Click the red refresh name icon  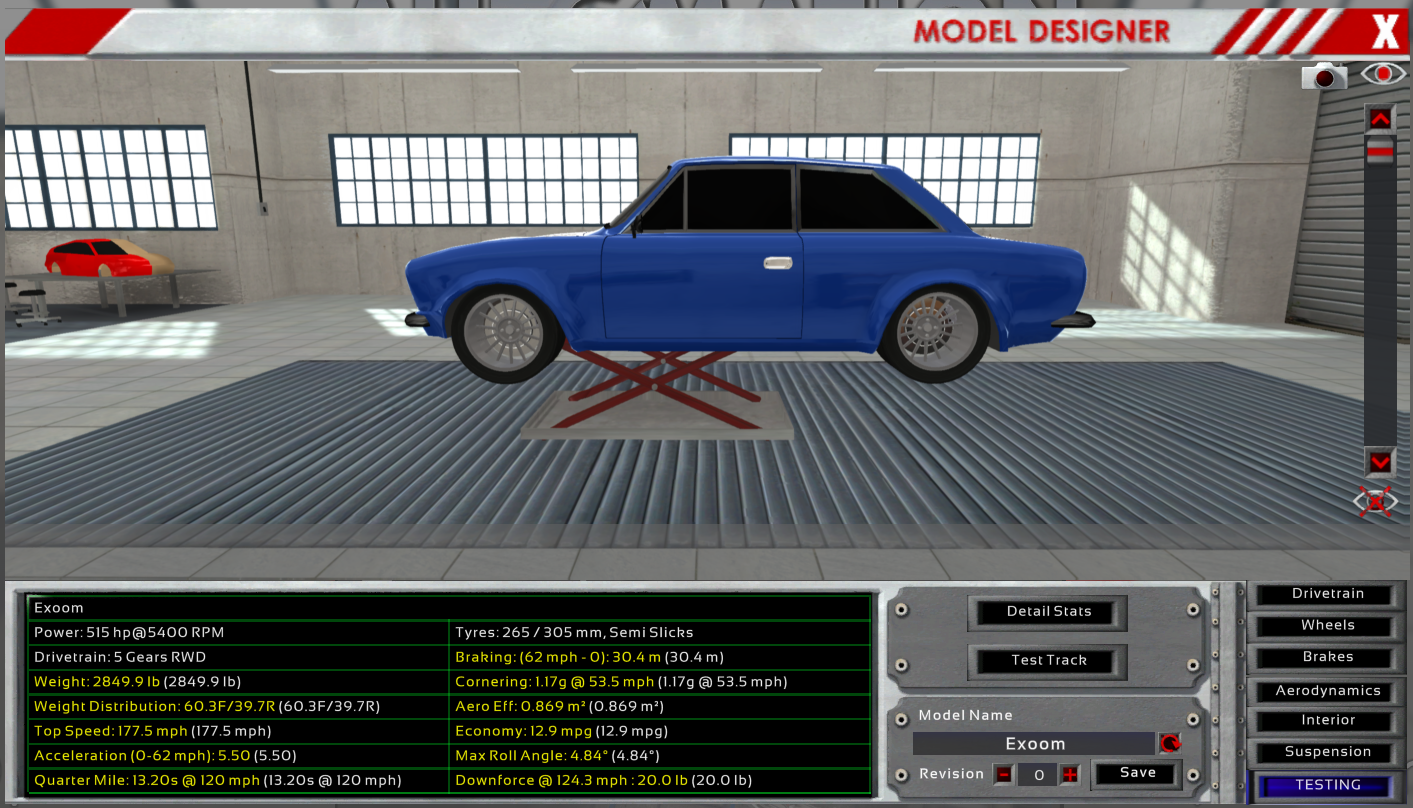point(1169,744)
